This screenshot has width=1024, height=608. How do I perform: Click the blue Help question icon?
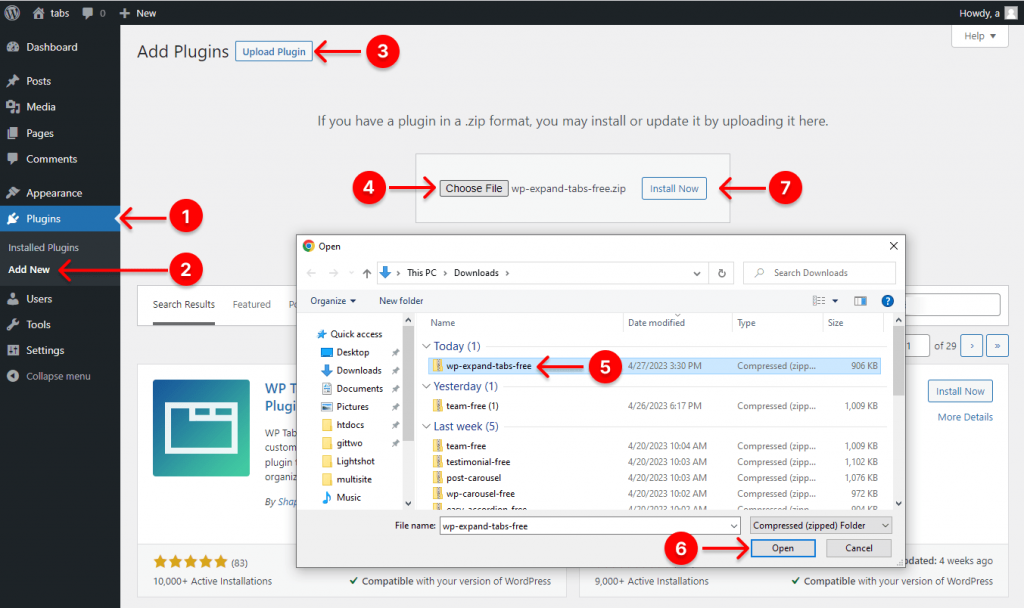[887, 300]
